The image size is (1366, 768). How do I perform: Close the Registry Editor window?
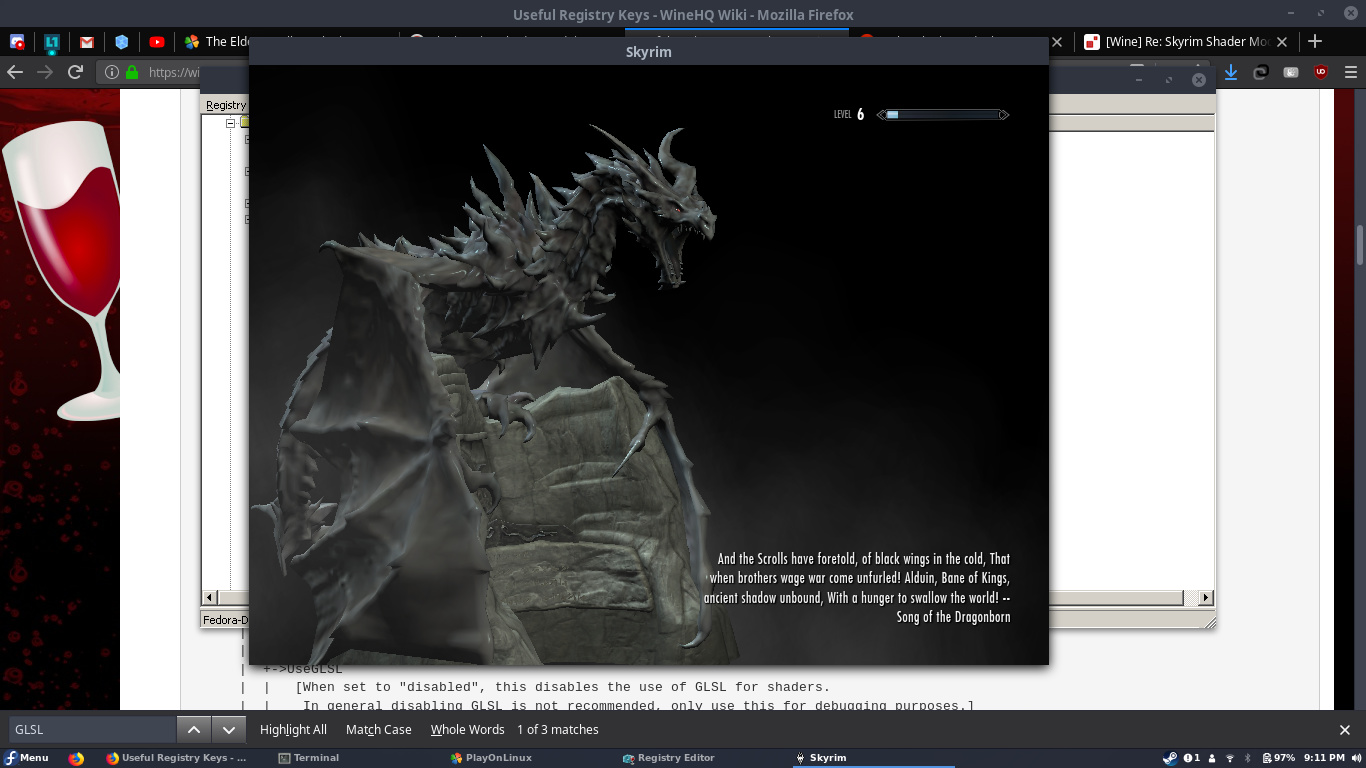(x=1199, y=80)
